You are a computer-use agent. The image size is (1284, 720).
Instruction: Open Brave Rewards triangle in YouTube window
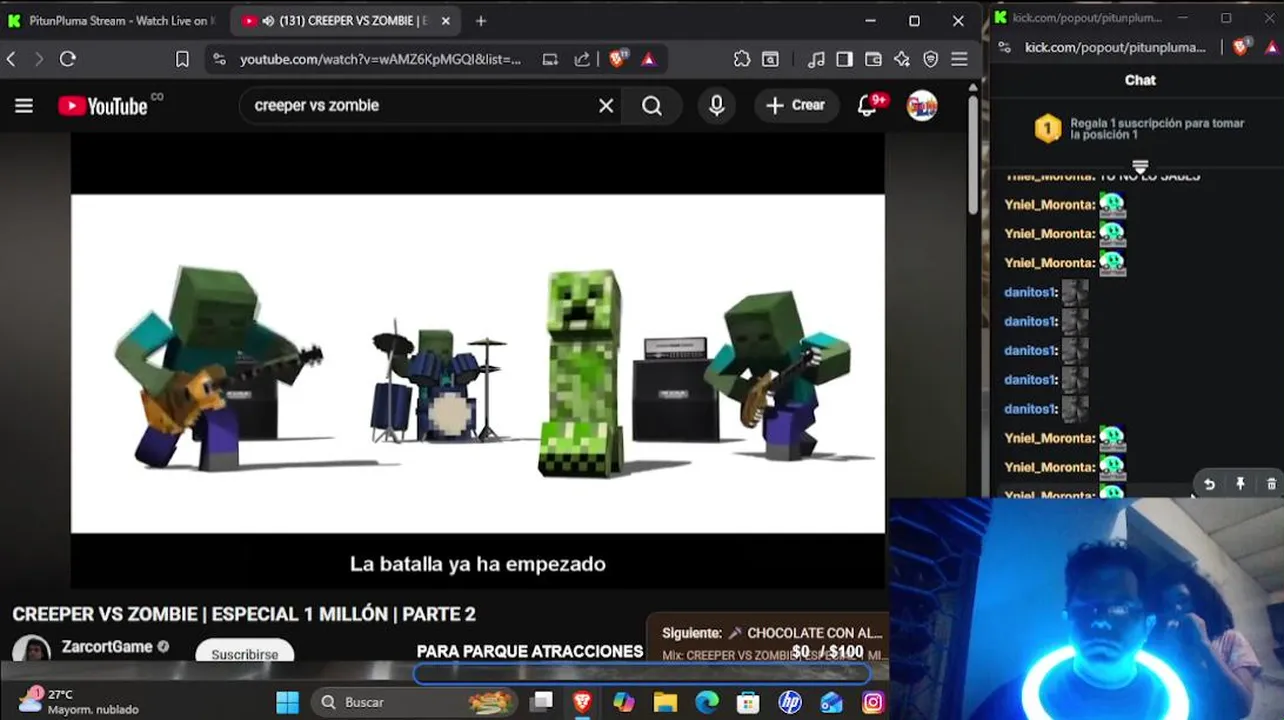coord(648,60)
